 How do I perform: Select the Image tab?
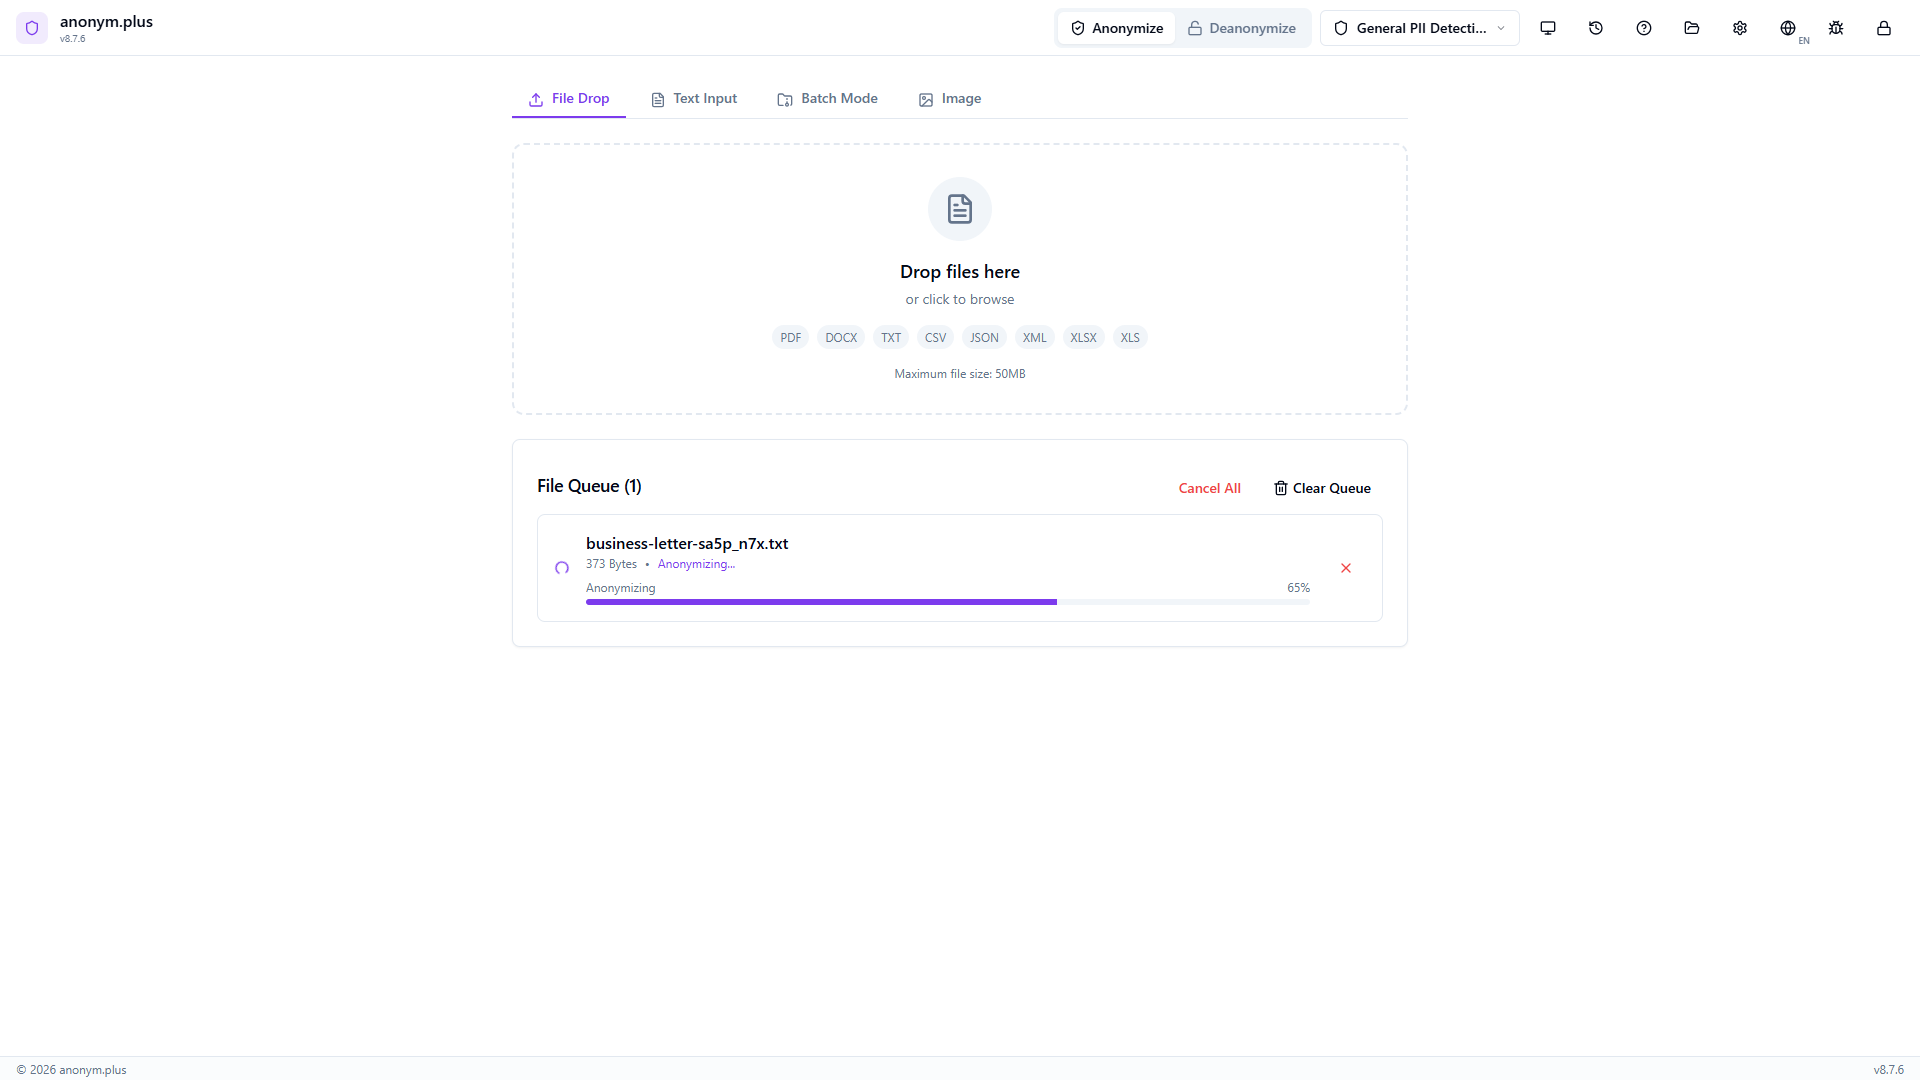click(950, 99)
